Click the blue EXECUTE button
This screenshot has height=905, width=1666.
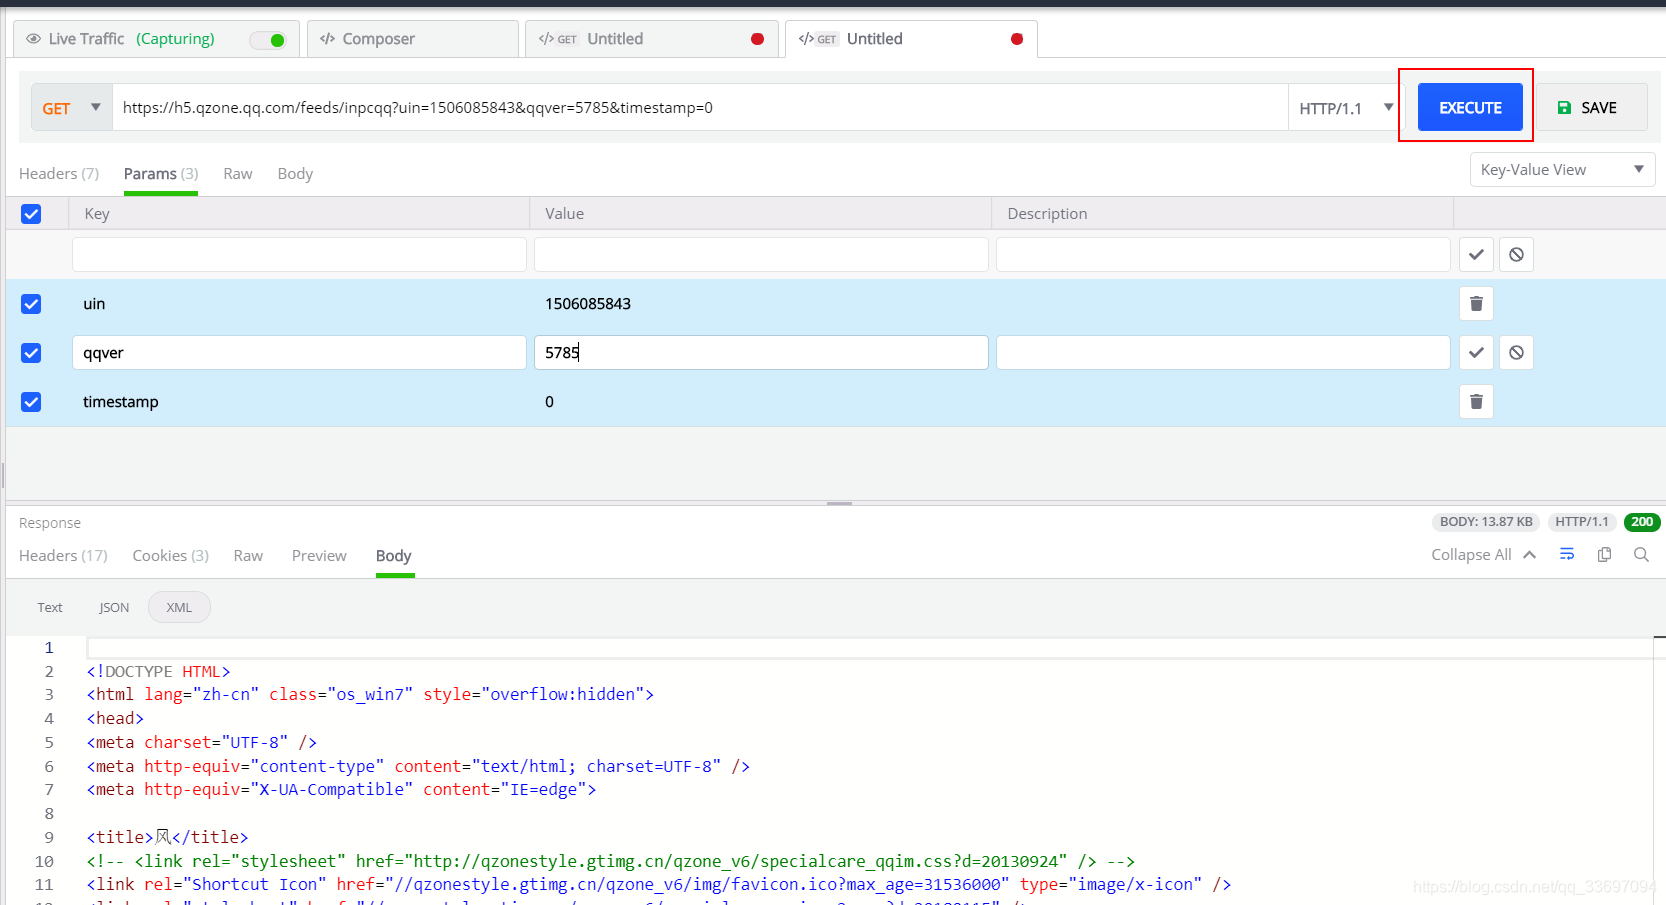1470,107
